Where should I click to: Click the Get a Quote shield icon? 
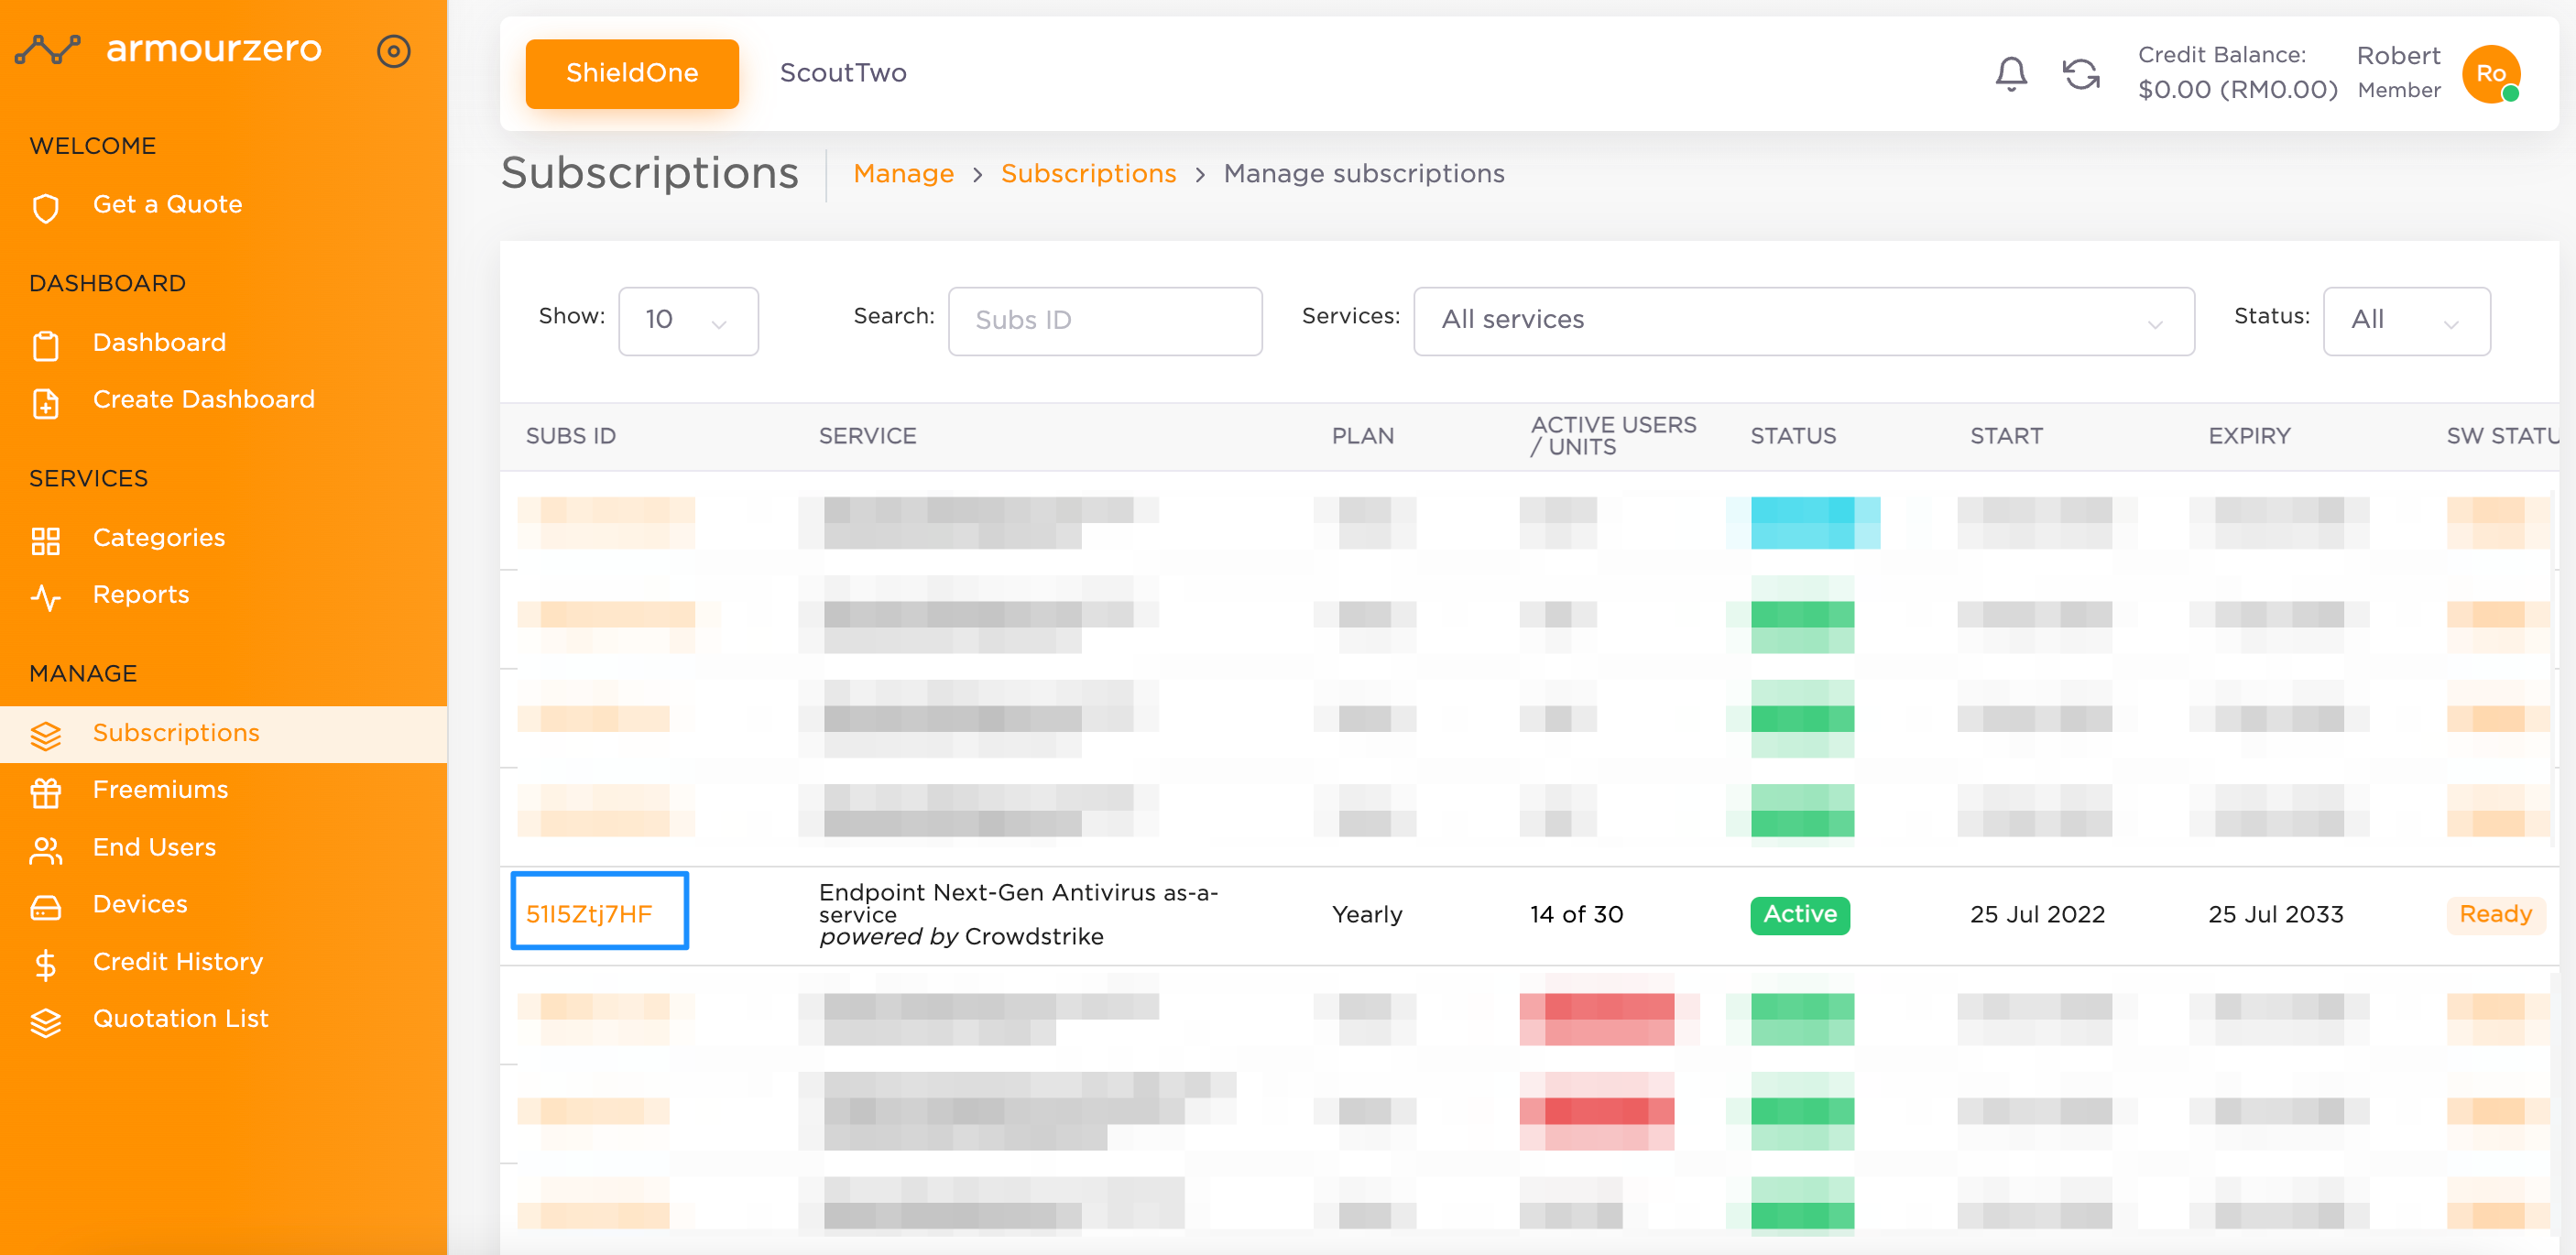click(46, 208)
